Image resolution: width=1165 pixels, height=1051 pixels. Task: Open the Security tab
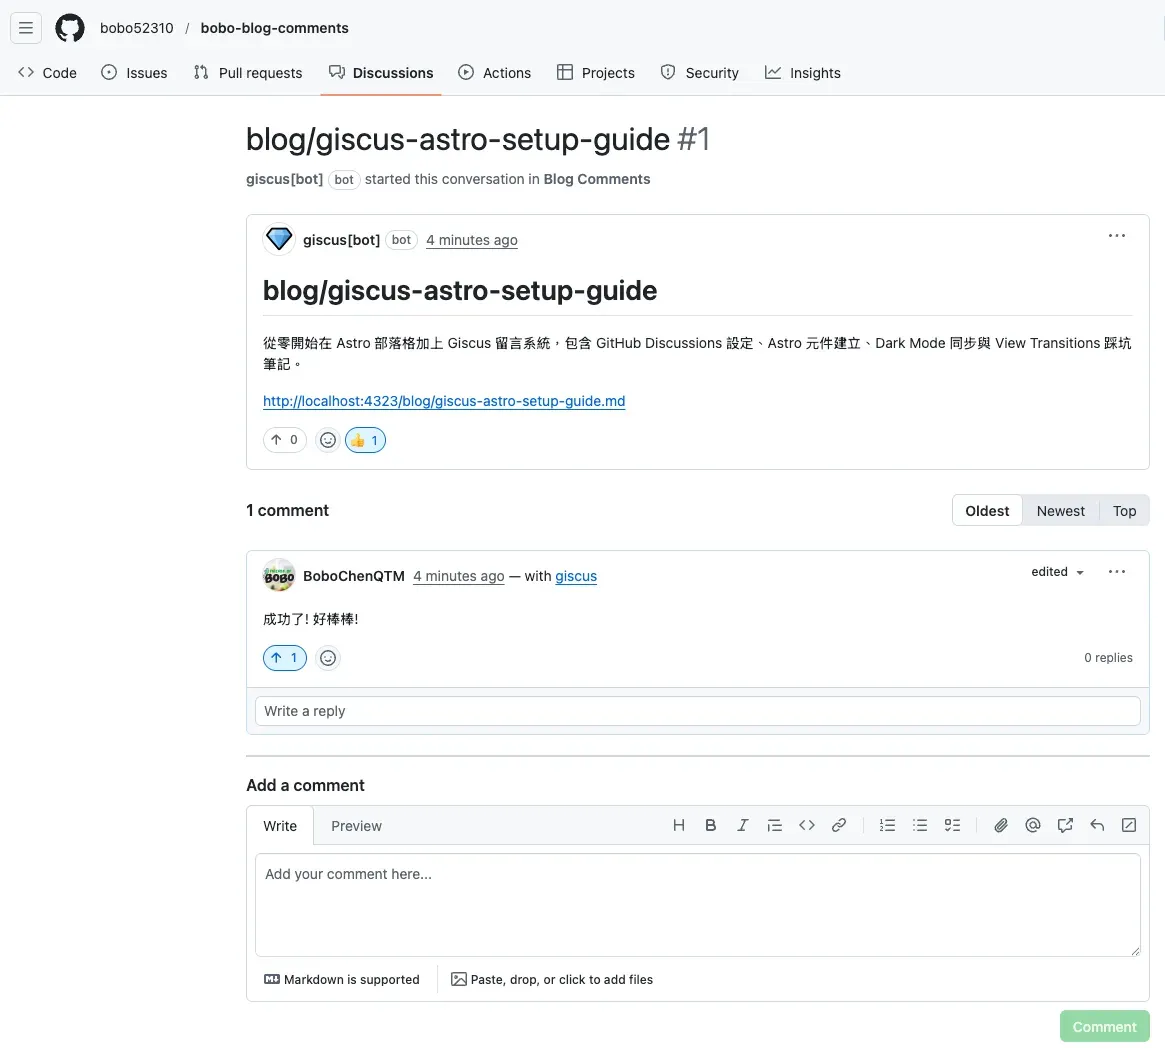click(700, 73)
